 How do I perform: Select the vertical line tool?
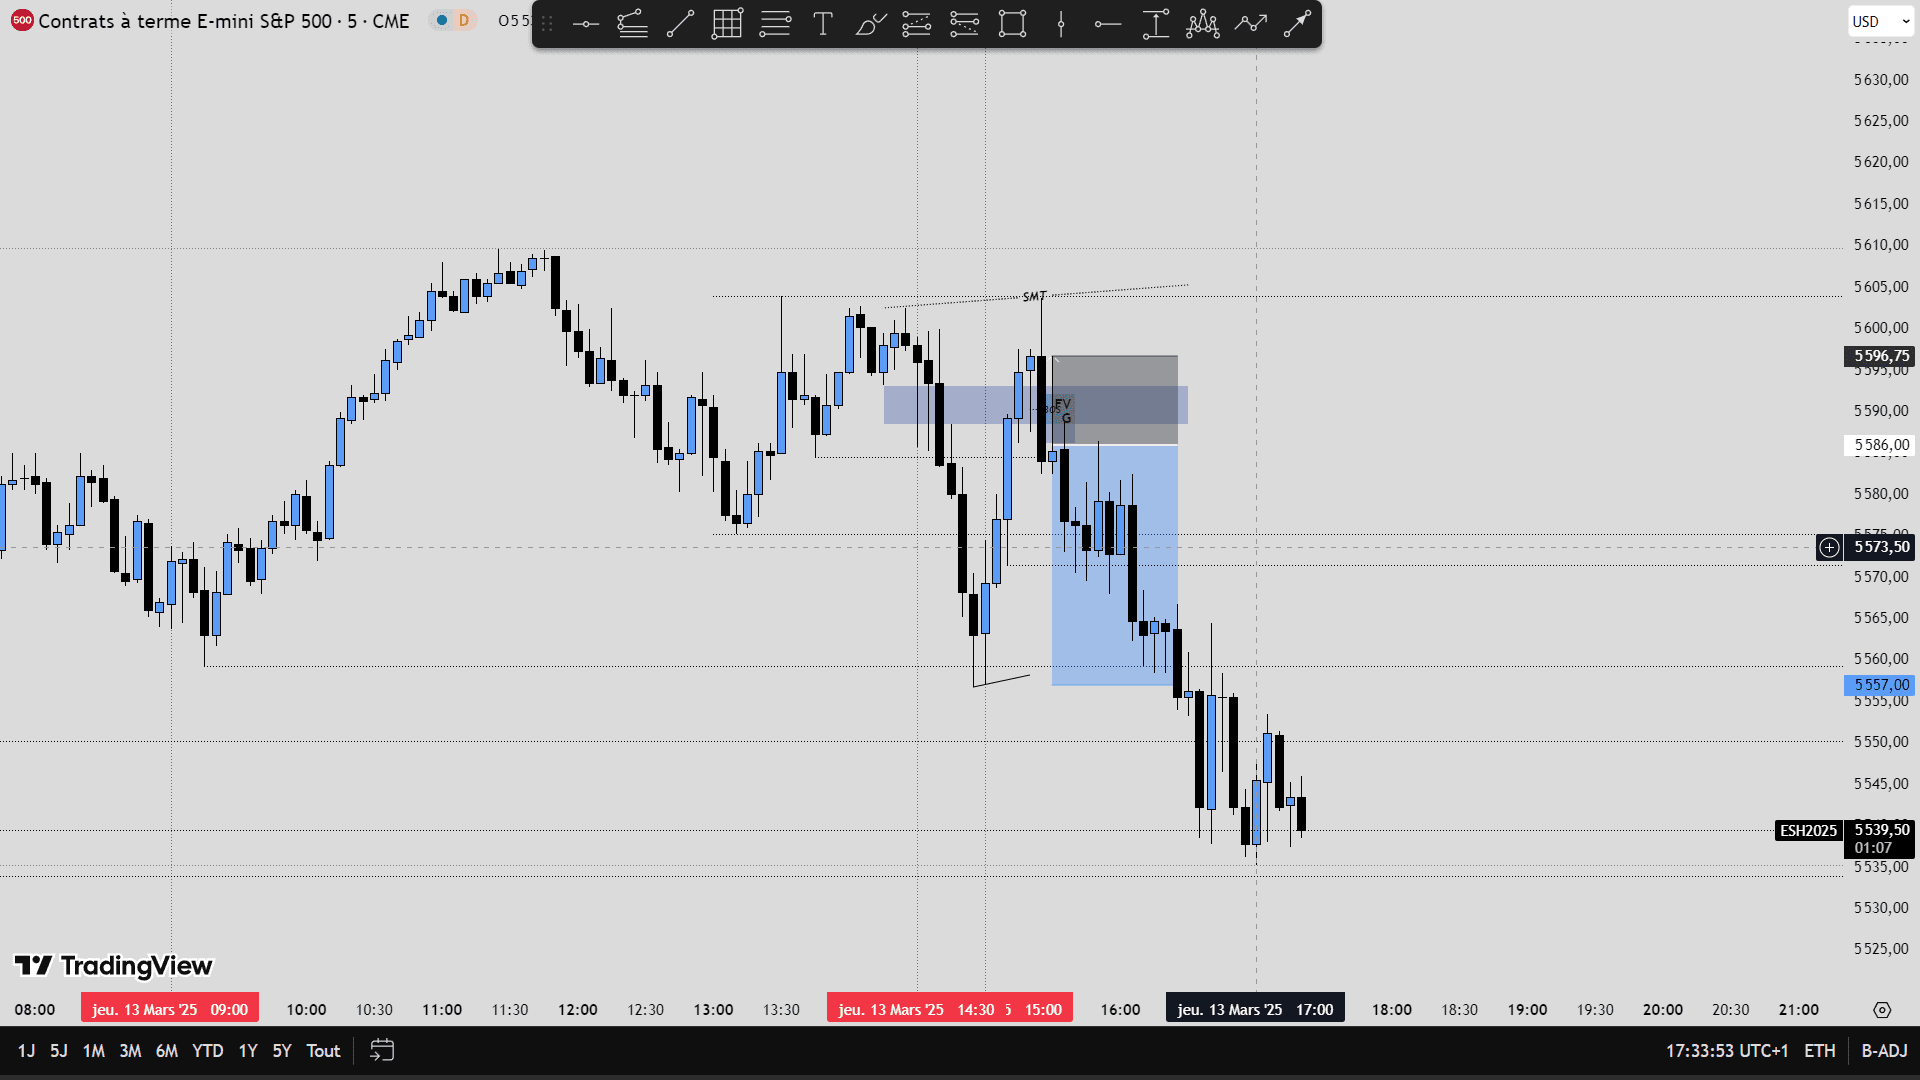coord(1061,24)
